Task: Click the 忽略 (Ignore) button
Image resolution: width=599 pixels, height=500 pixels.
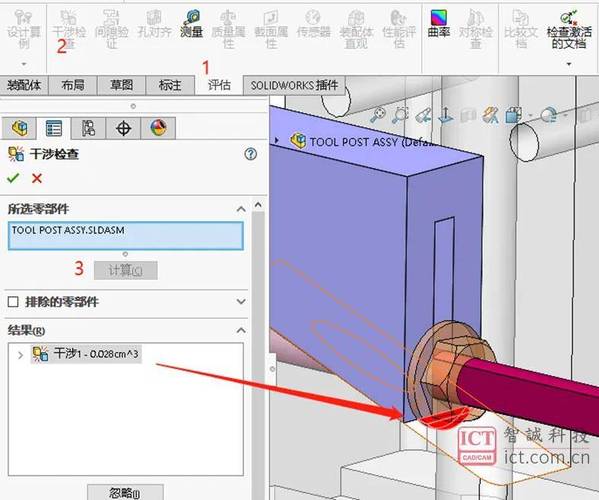Action: click(125, 492)
